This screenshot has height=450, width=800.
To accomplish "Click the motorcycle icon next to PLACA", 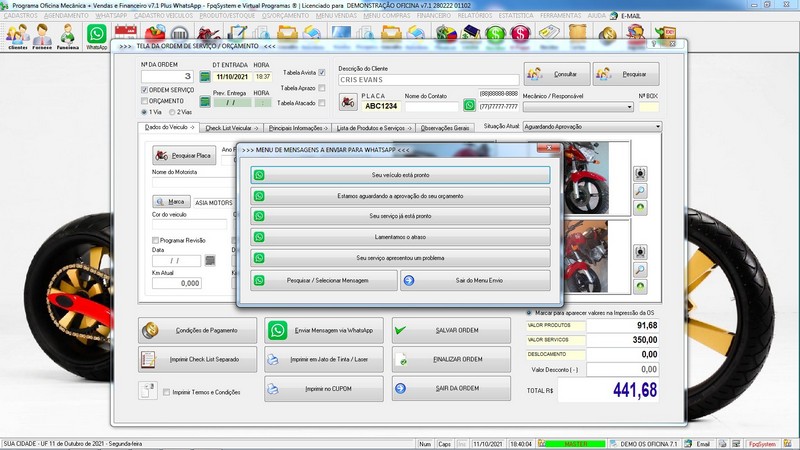I will click(x=347, y=101).
